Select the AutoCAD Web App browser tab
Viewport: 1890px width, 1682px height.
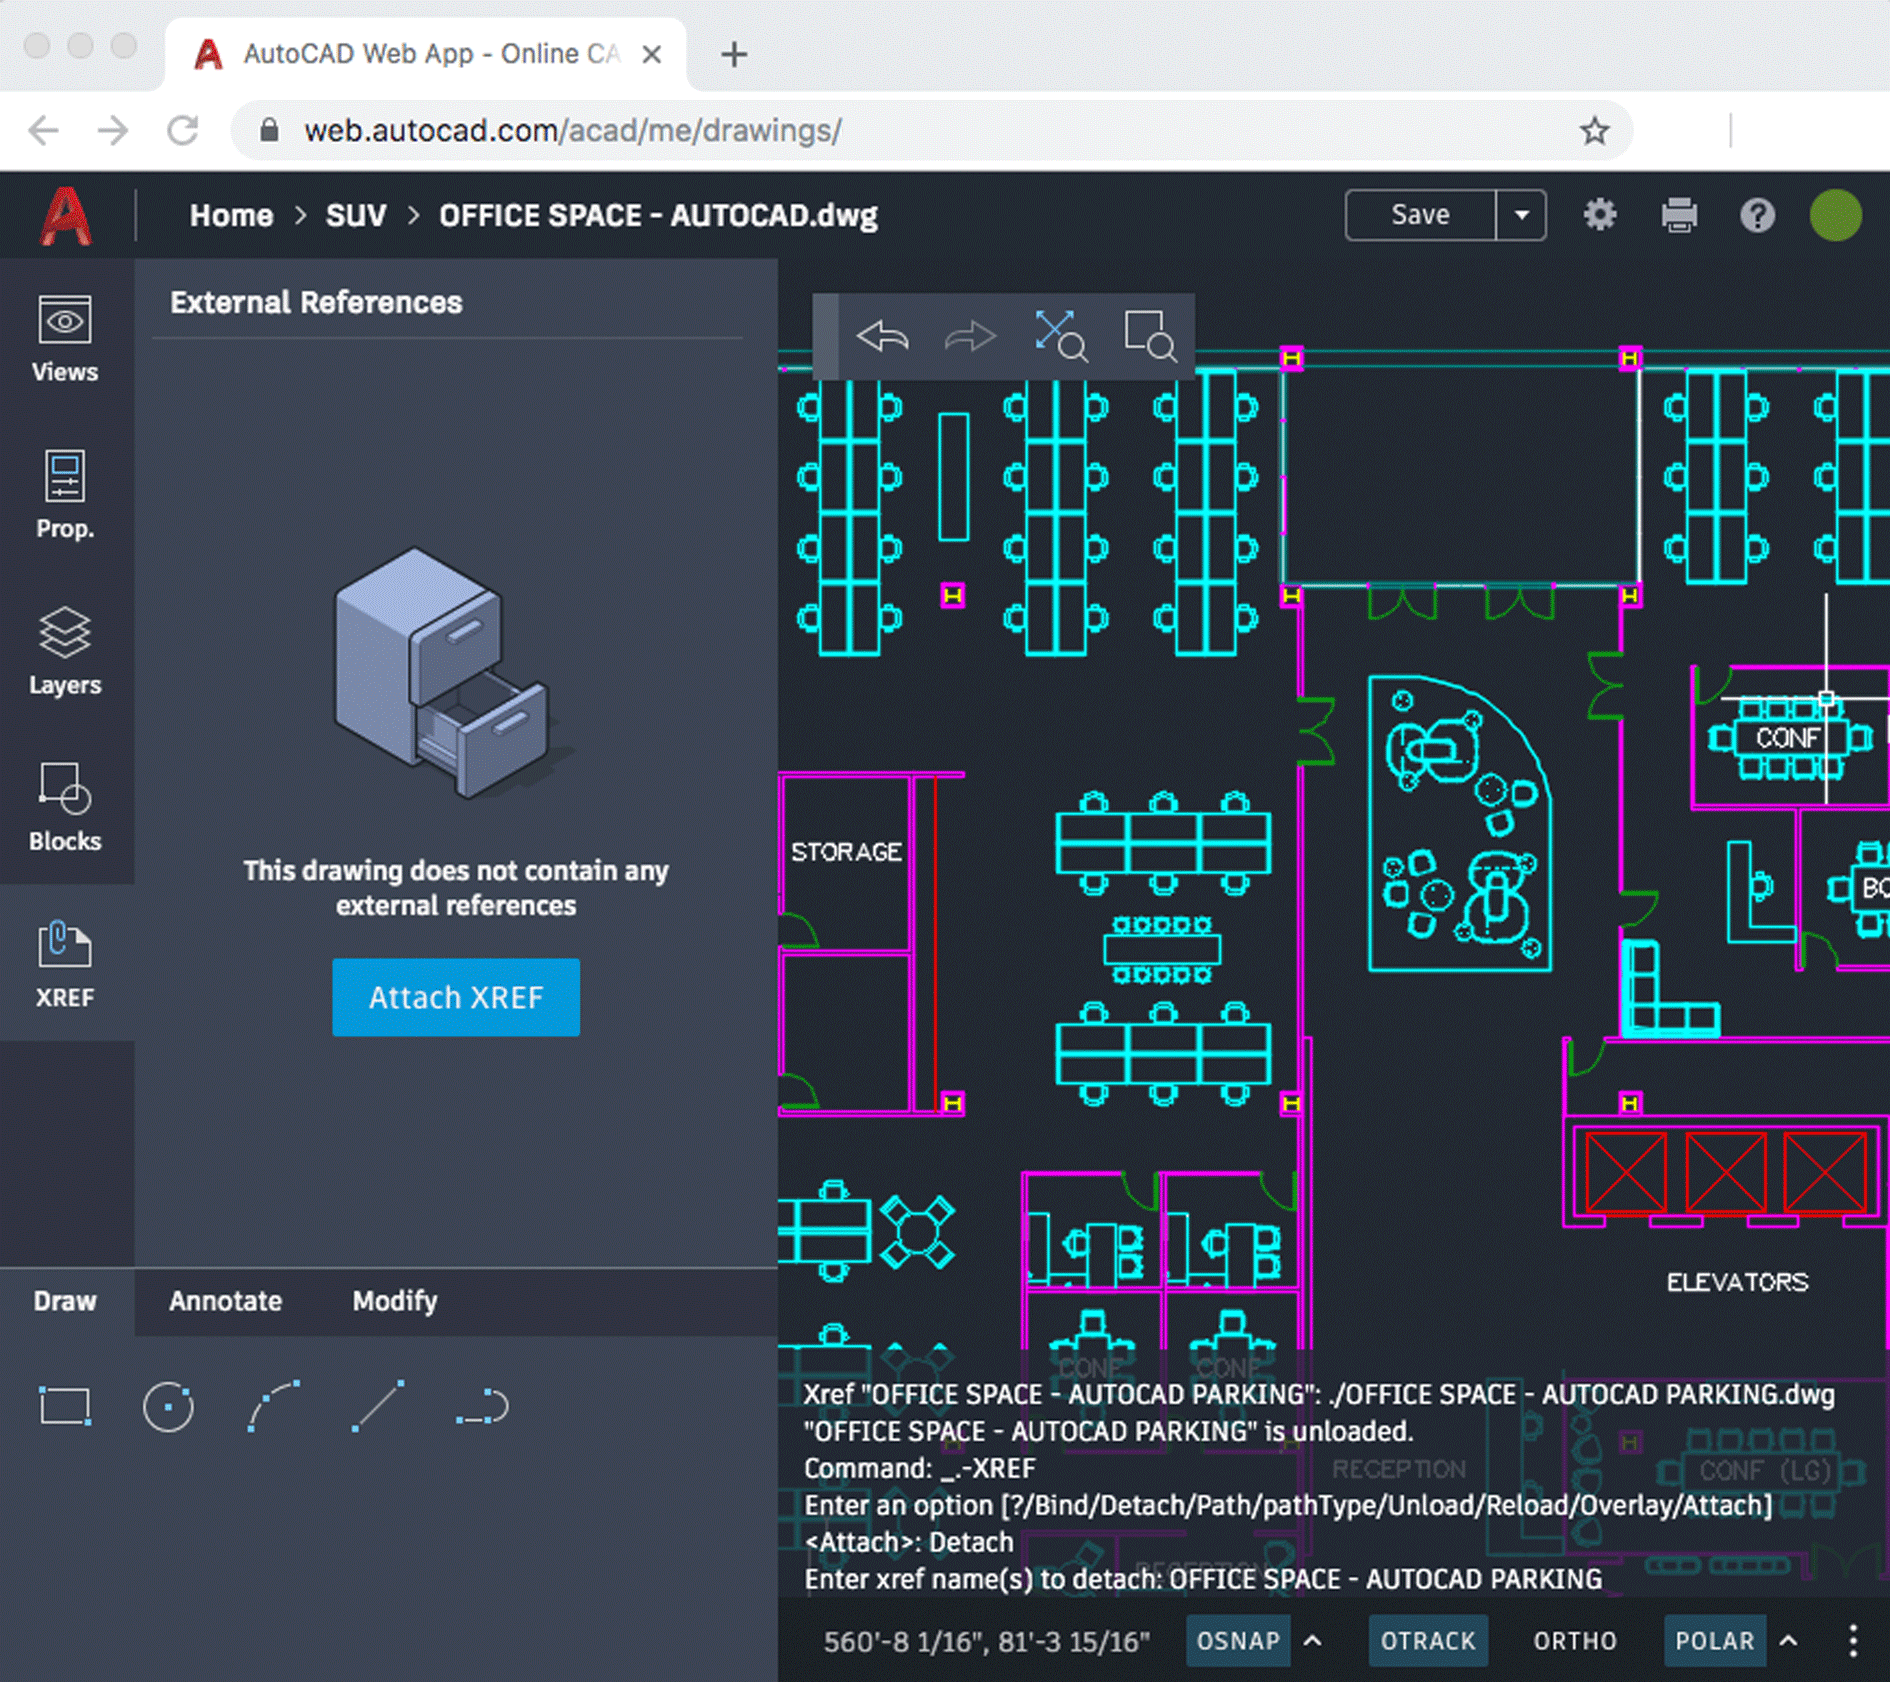pos(425,54)
